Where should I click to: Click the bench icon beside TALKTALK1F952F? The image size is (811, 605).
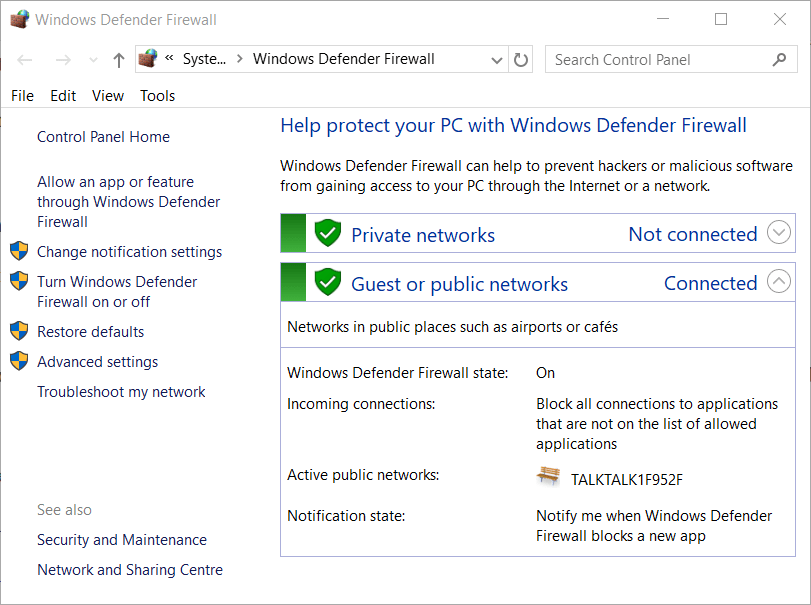(548, 477)
